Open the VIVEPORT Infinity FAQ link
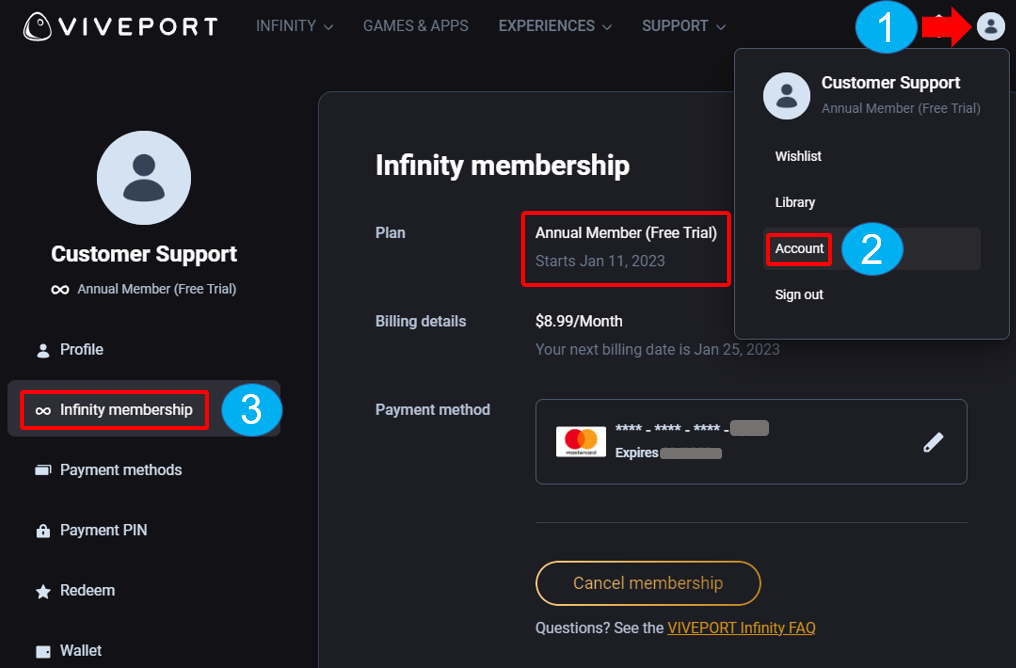1016x668 pixels. point(741,628)
